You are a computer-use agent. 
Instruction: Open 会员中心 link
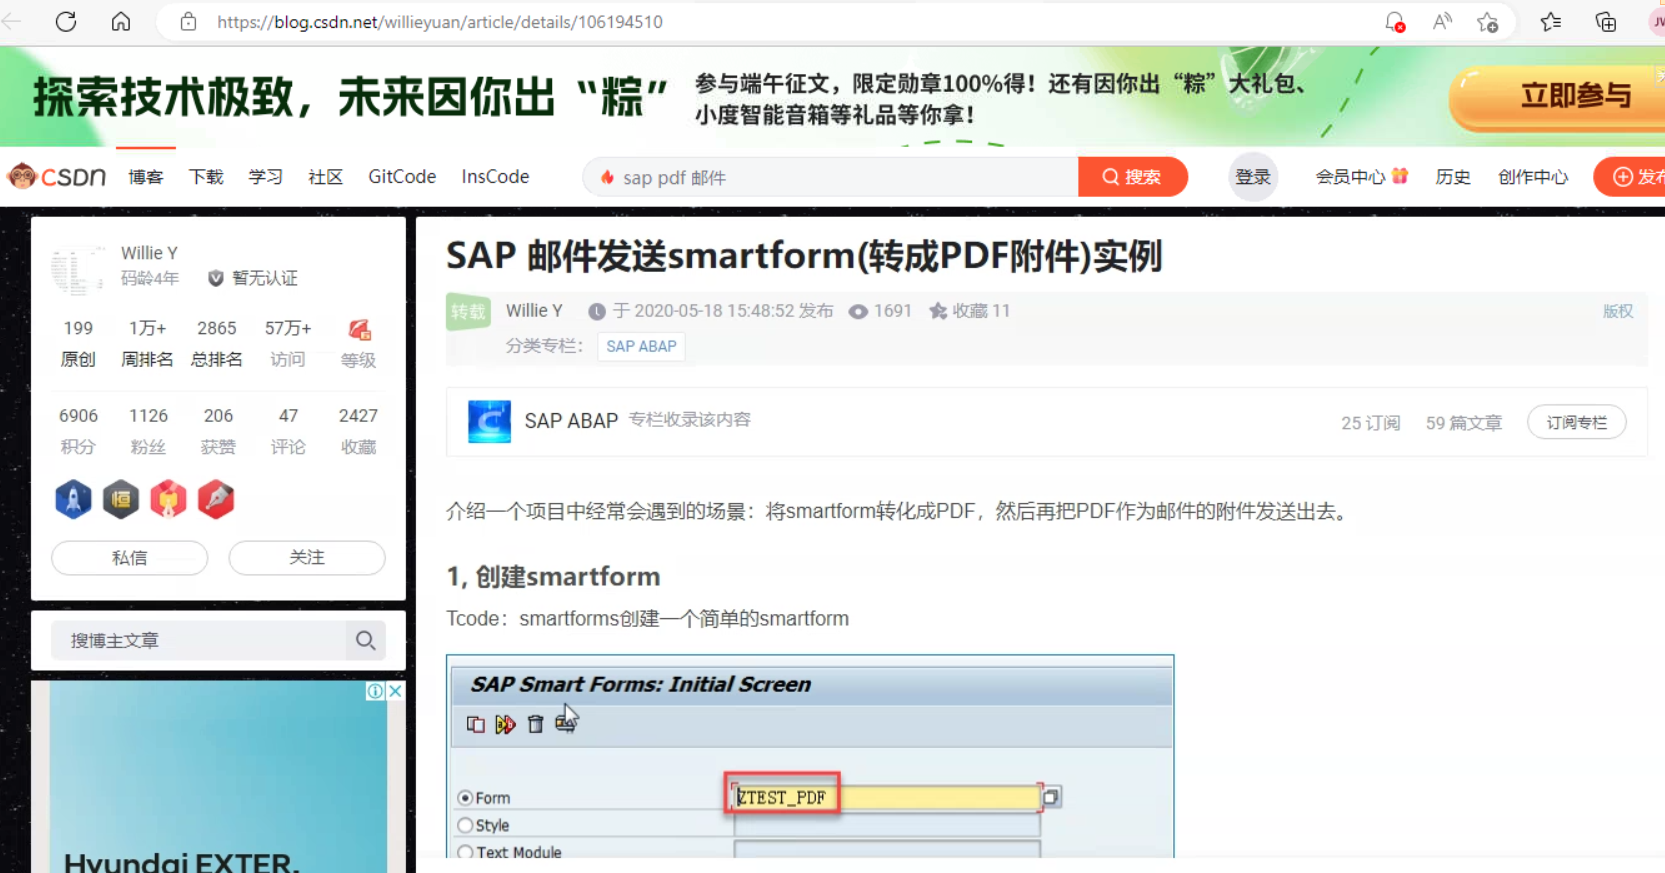(x=1362, y=177)
